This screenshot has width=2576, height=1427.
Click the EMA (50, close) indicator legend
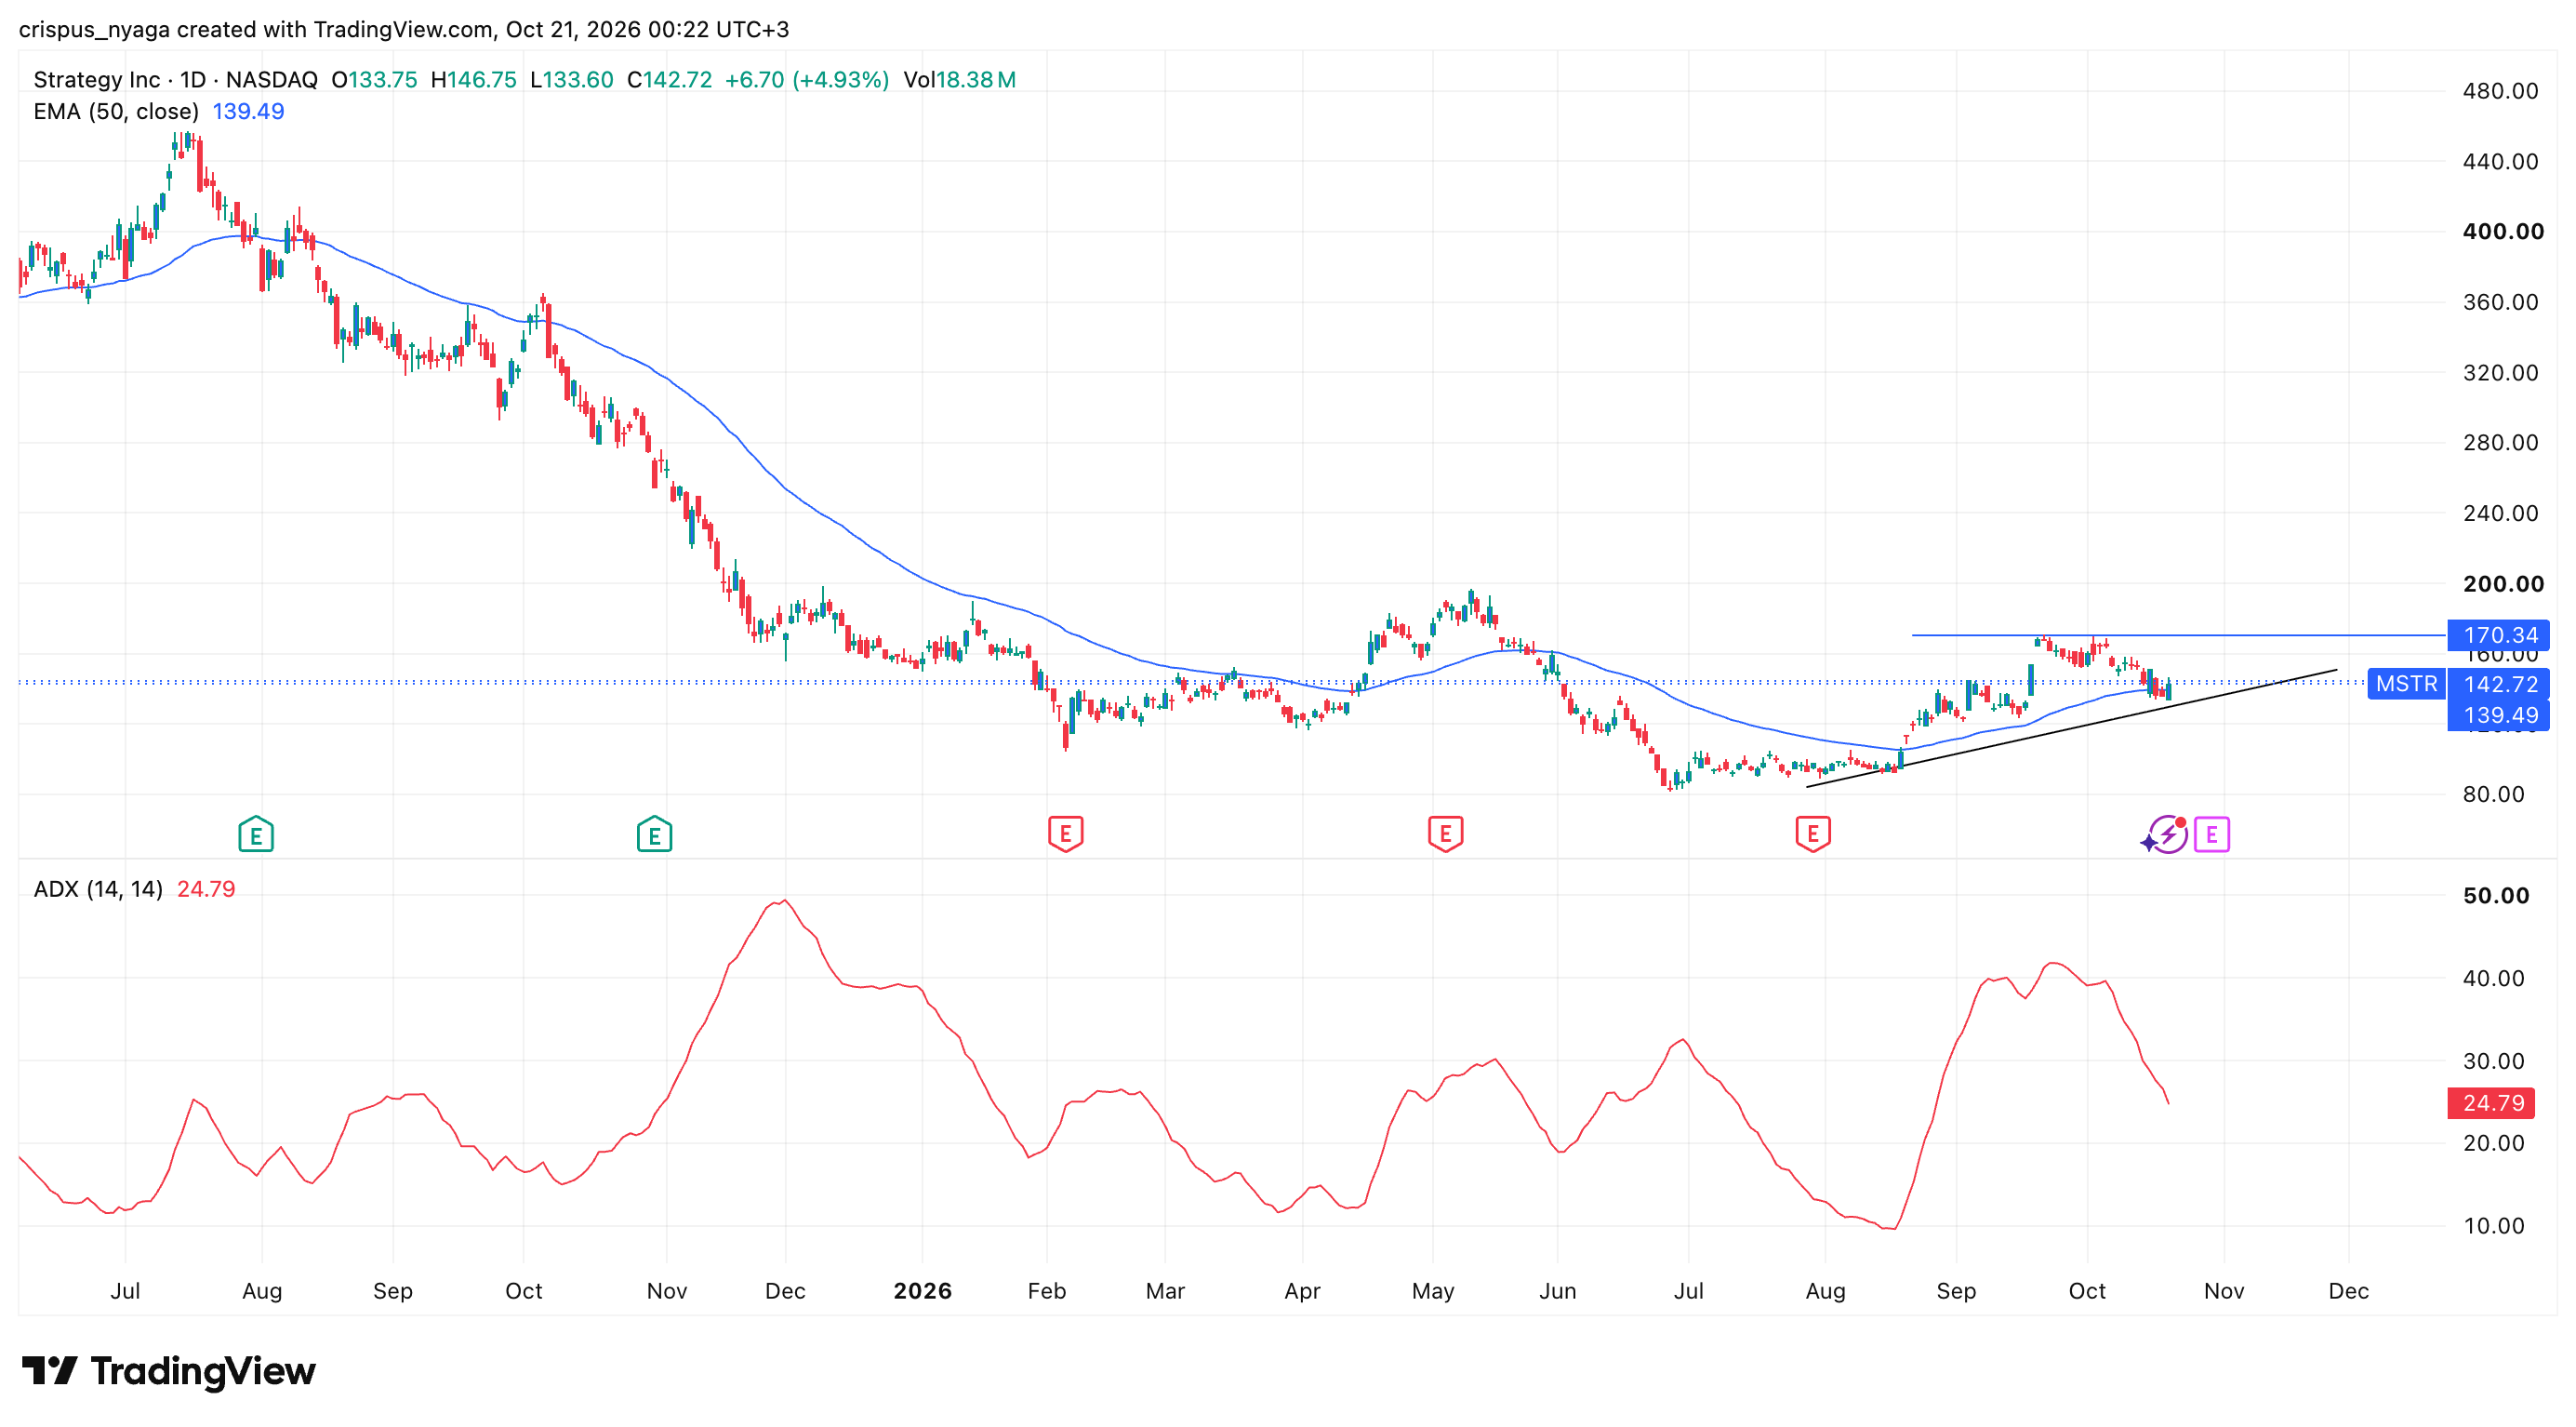(x=116, y=111)
